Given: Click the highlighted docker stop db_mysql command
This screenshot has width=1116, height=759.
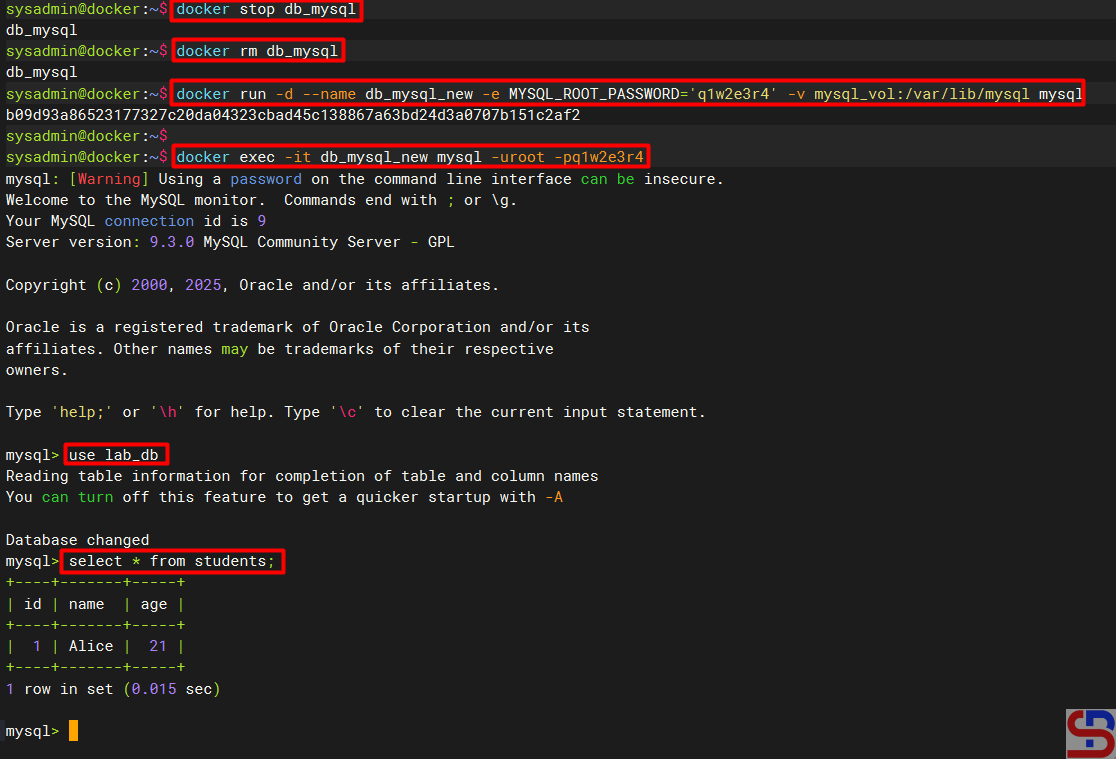Looking at the screenshot, I should (x=265, y=10).
